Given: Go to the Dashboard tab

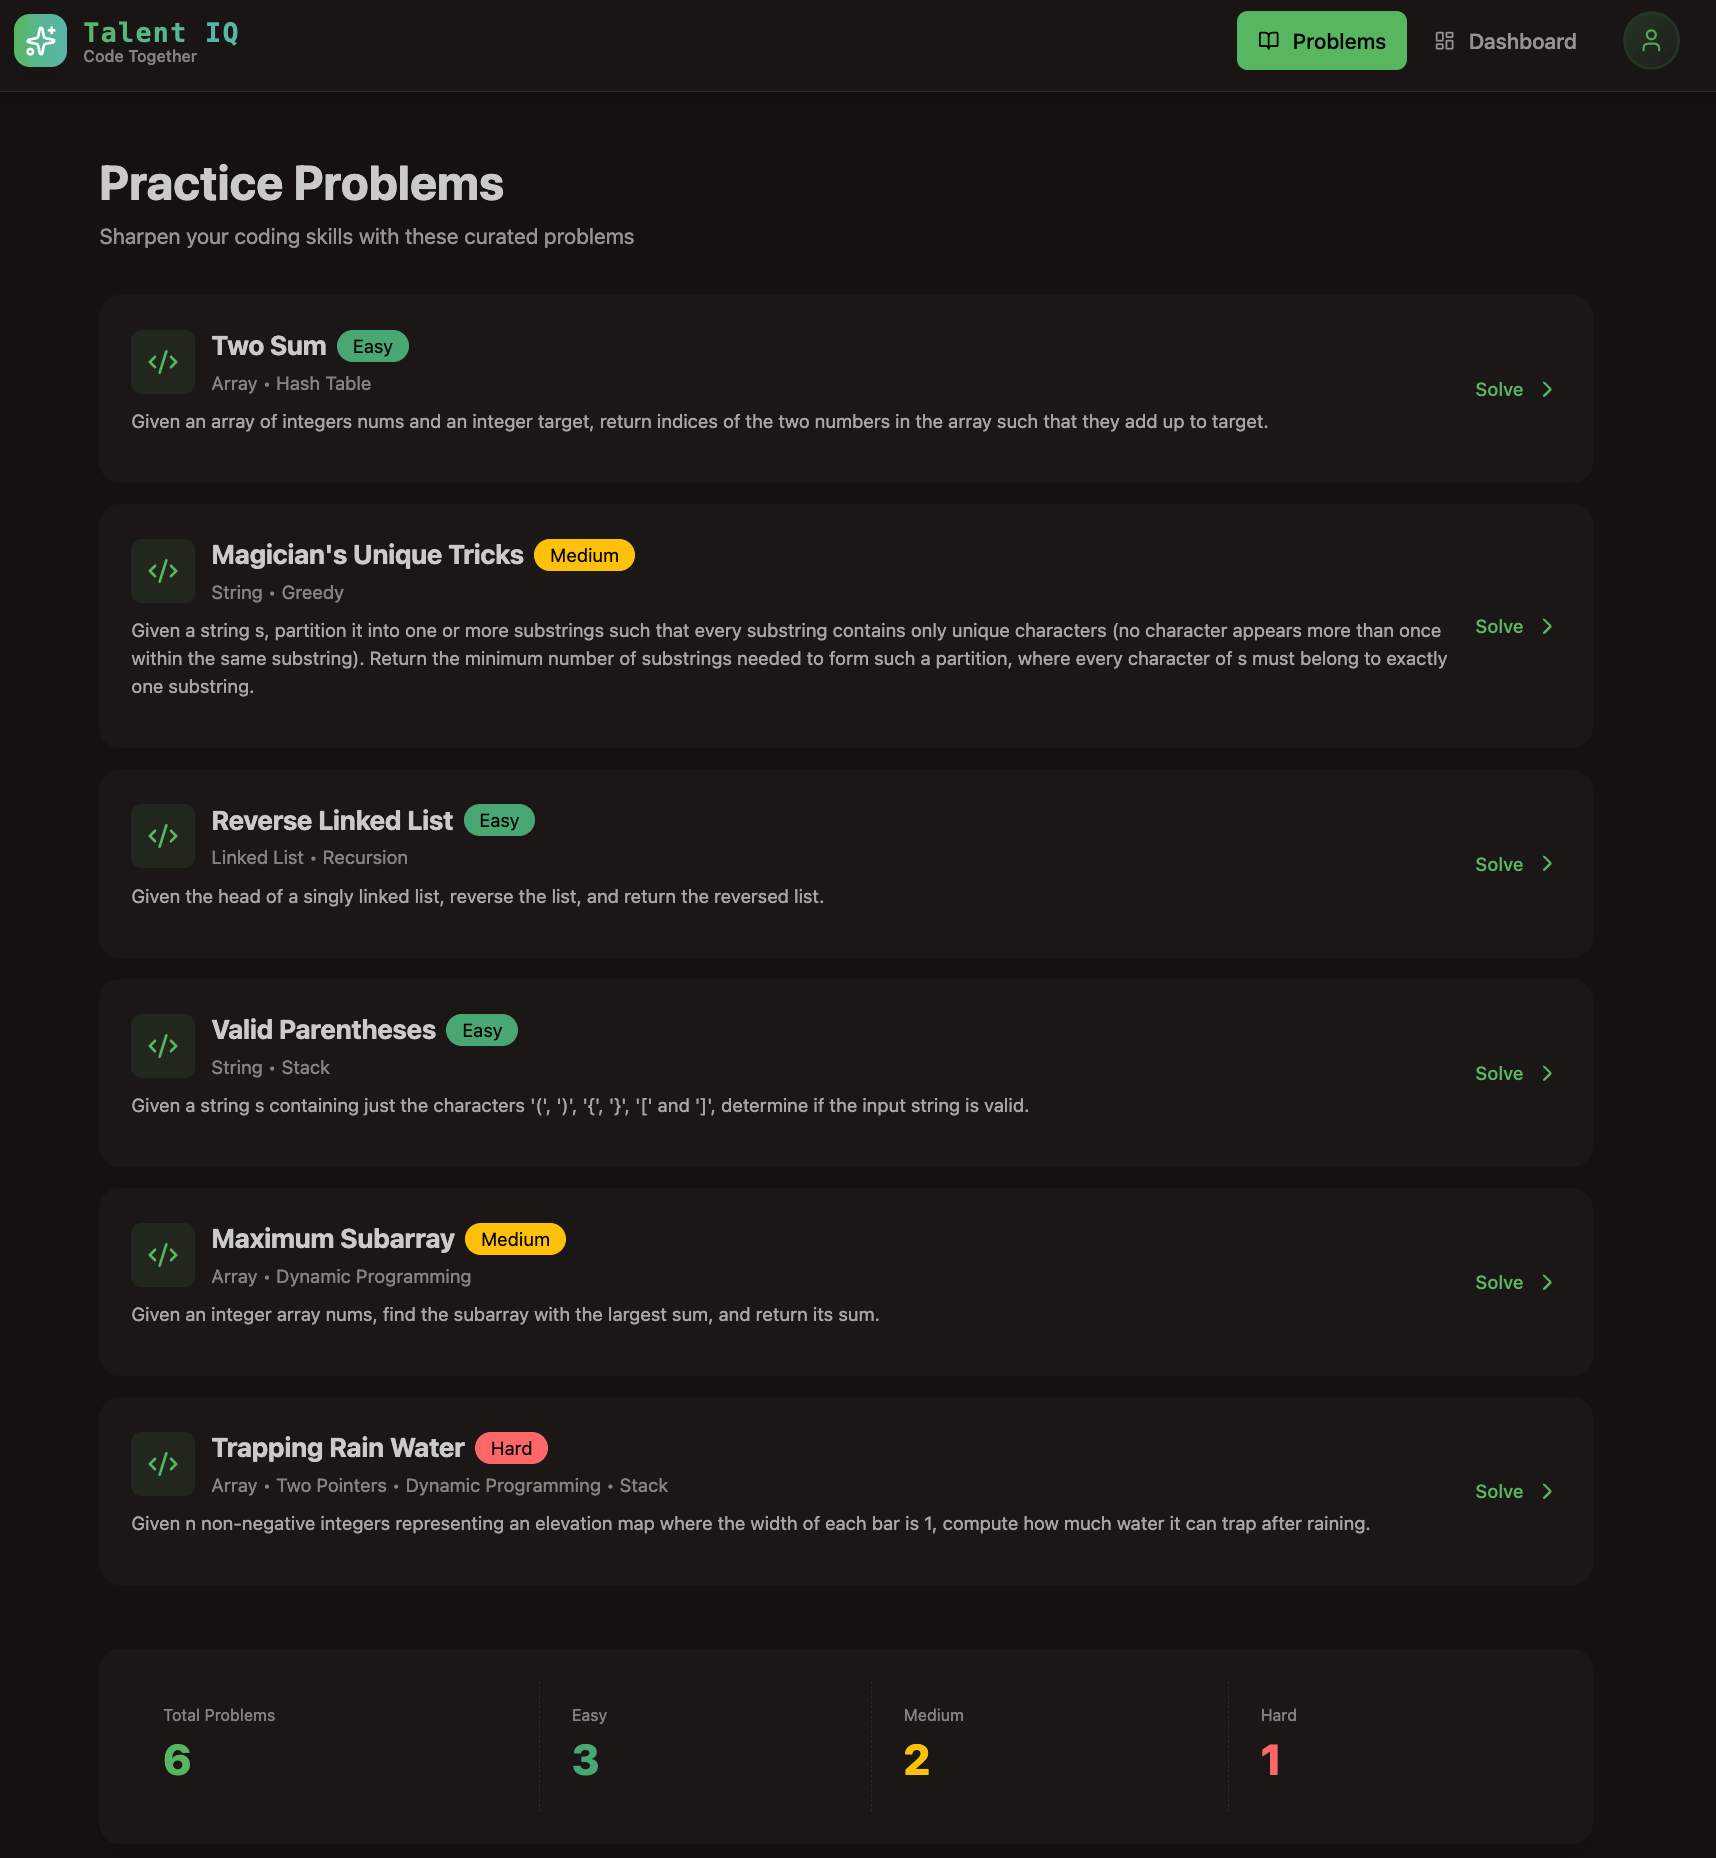Looking at the screenshot, I should (x=1505, y=41).
